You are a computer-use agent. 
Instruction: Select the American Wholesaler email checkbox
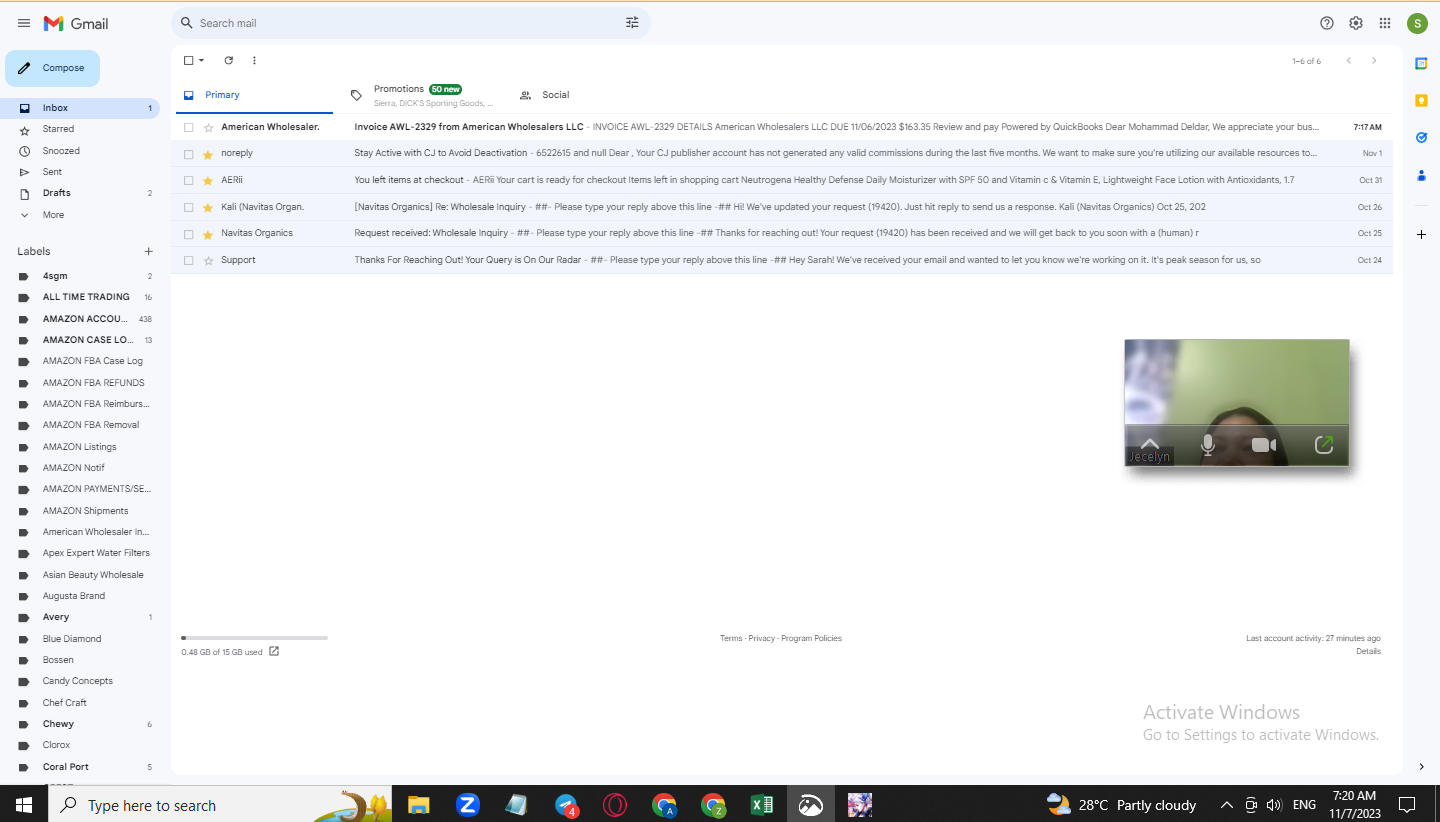coord(188,128)
